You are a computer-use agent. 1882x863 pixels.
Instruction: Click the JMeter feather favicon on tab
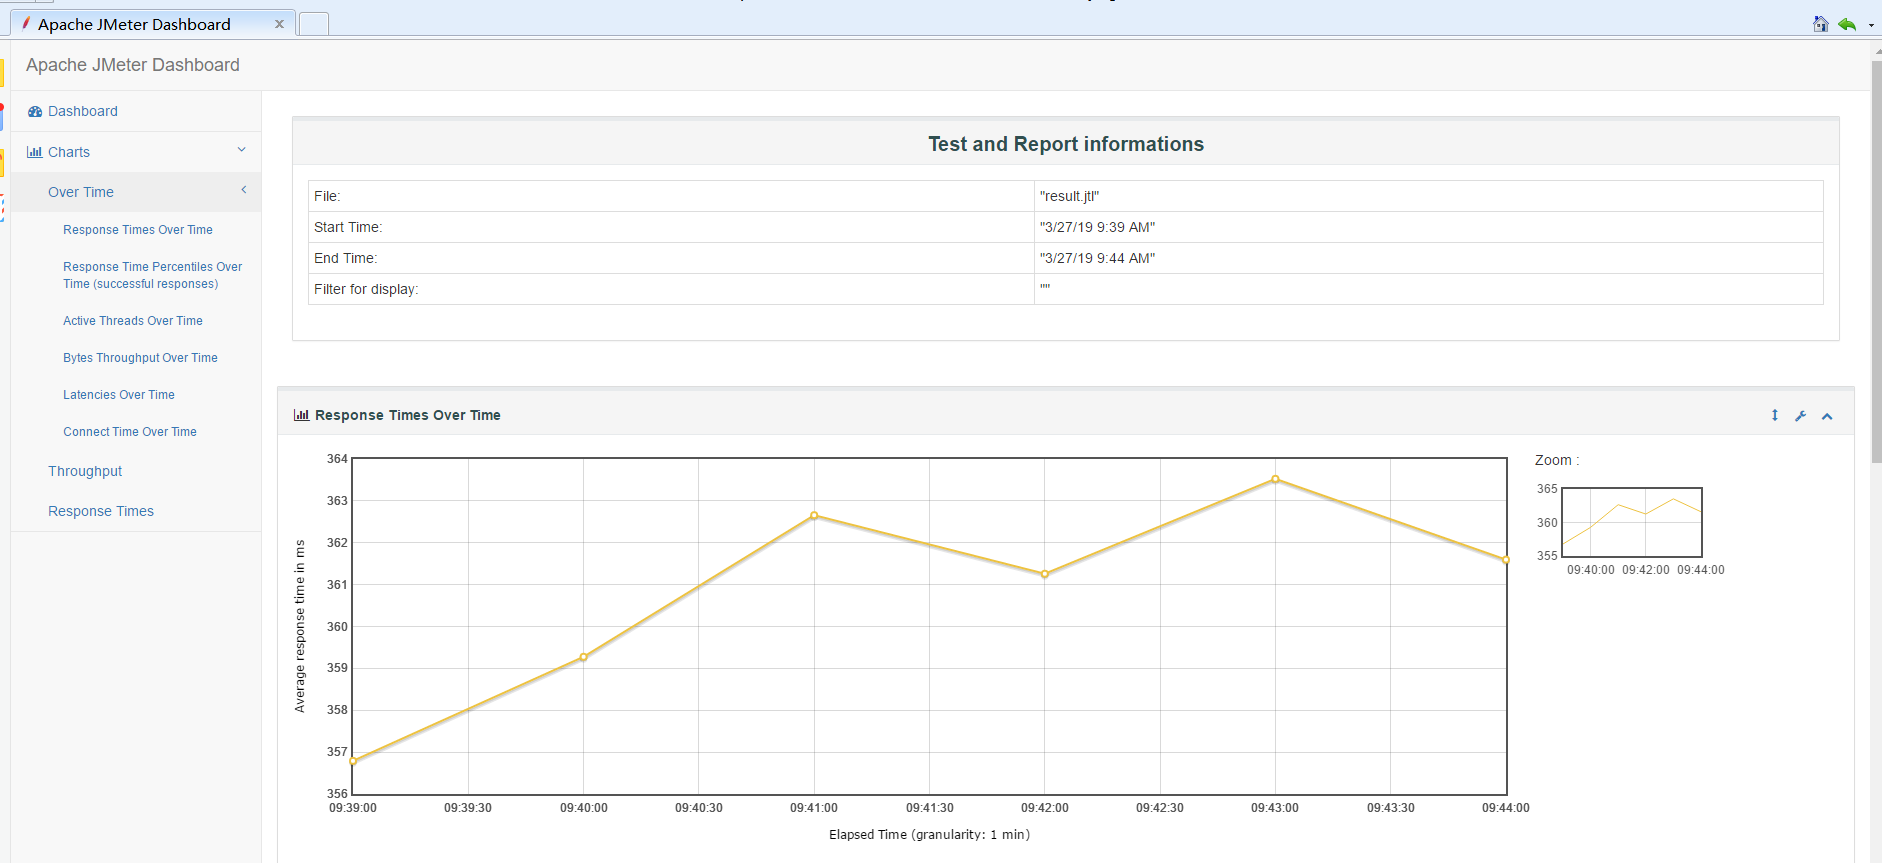pos(26,23)
